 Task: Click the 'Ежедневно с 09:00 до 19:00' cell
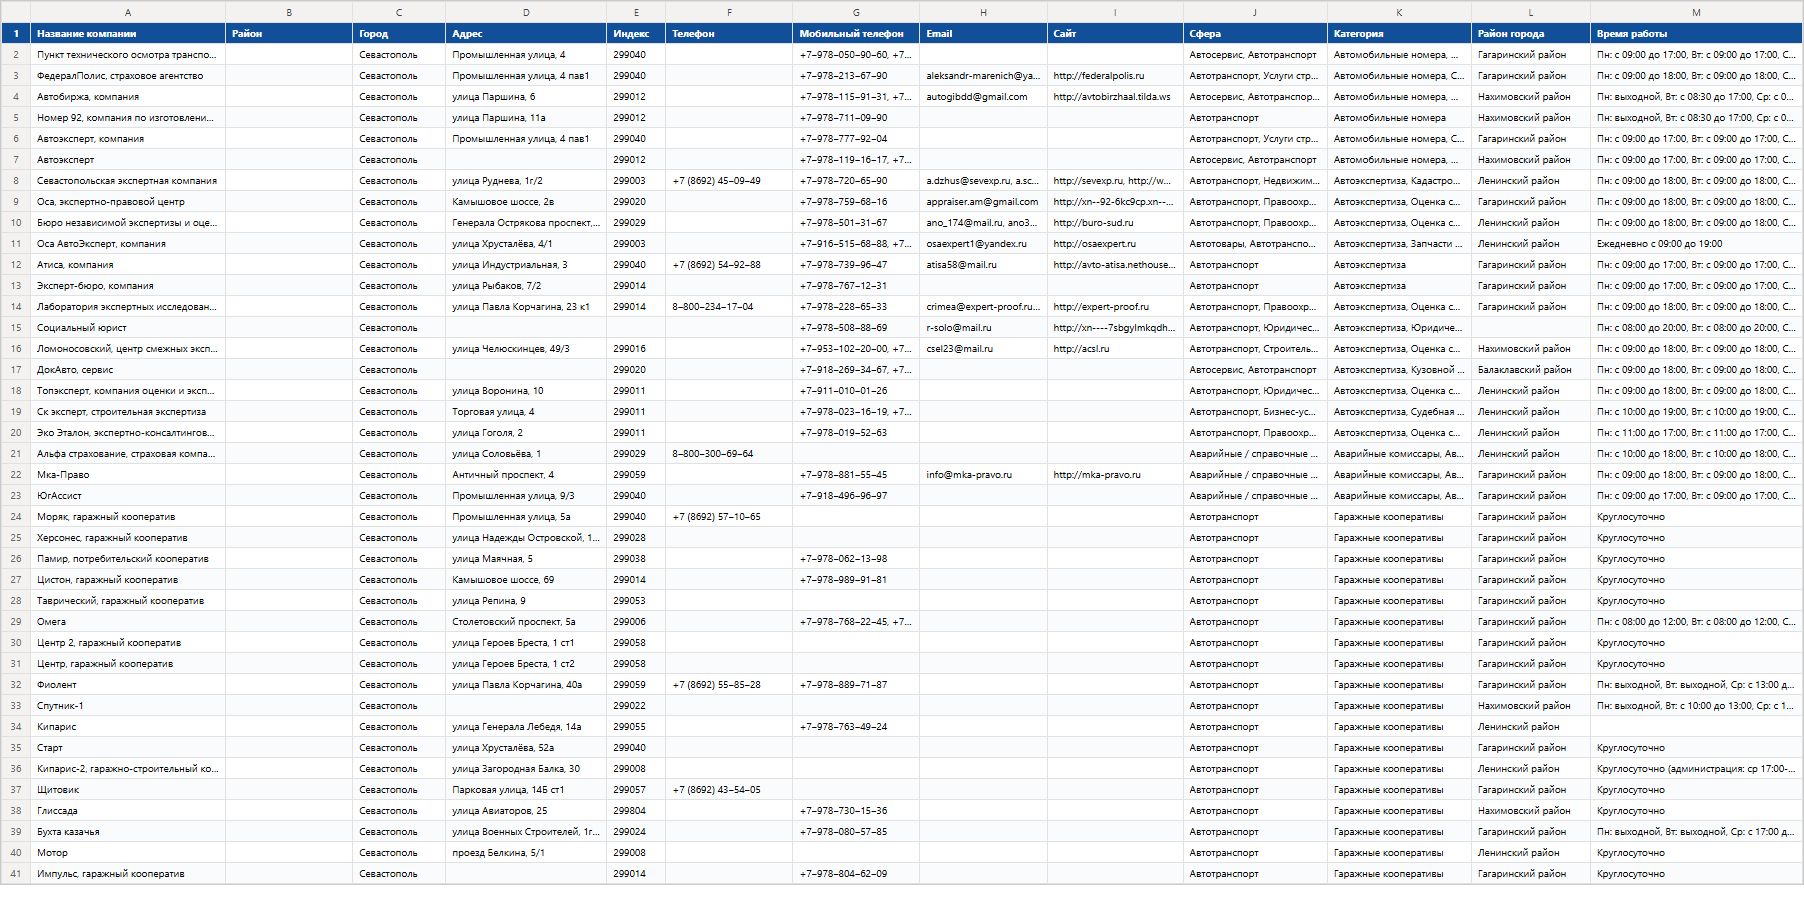tap(1696, 244)
